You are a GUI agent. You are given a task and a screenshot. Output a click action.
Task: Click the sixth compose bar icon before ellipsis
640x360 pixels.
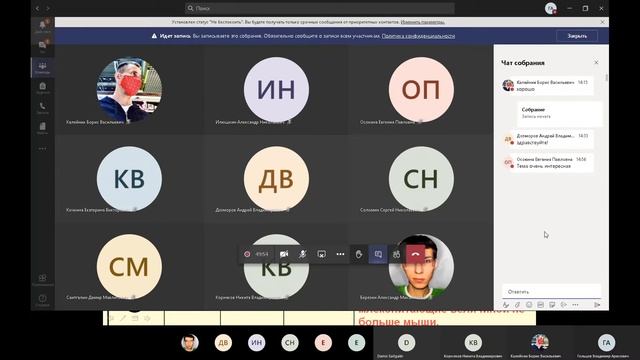click(564, 305)
